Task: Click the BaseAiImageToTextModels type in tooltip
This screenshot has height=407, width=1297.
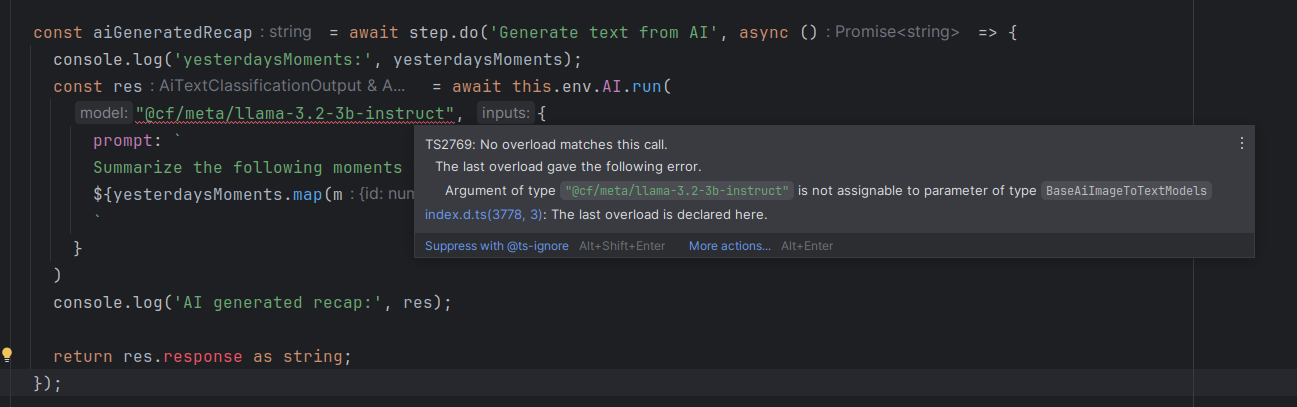Action: 1126,190
